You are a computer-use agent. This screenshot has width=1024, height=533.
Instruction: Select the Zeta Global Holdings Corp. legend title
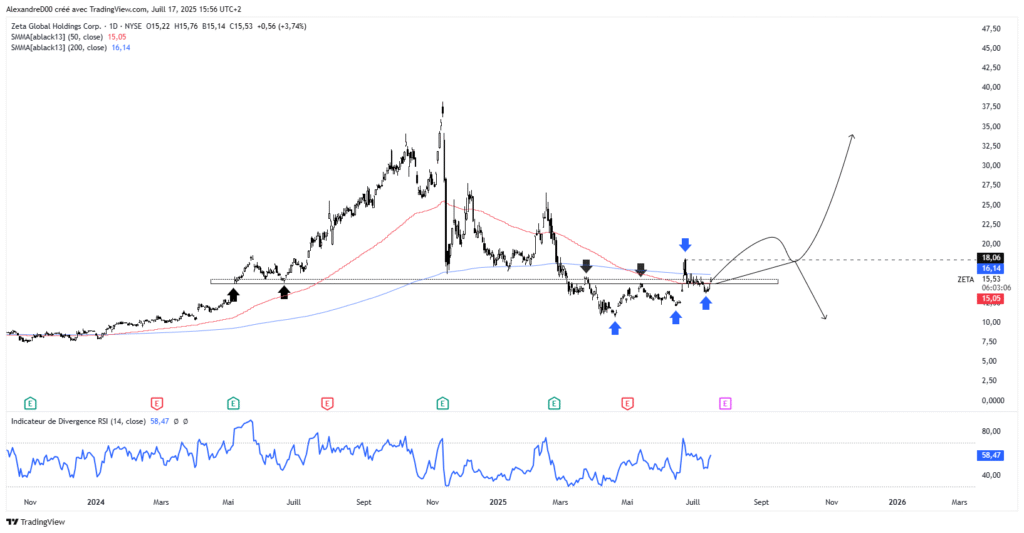click(x=56, y=26)
